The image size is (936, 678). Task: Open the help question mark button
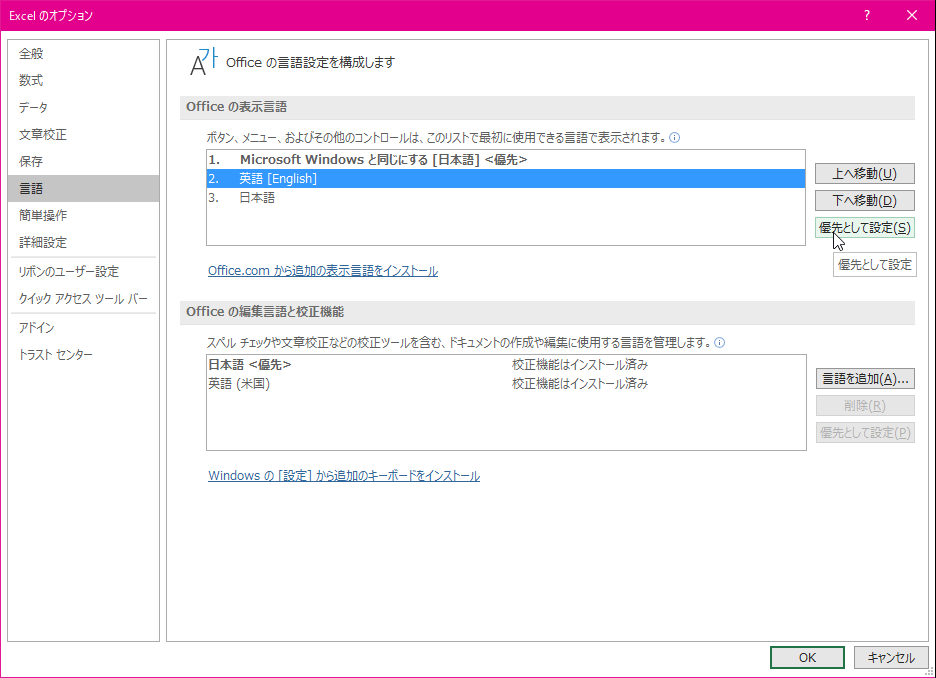867,16
